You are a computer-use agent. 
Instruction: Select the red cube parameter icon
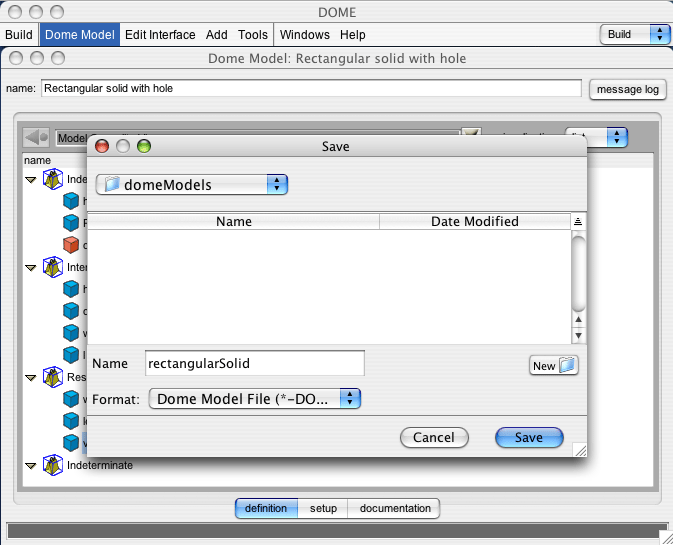click(x=71, y=245)
